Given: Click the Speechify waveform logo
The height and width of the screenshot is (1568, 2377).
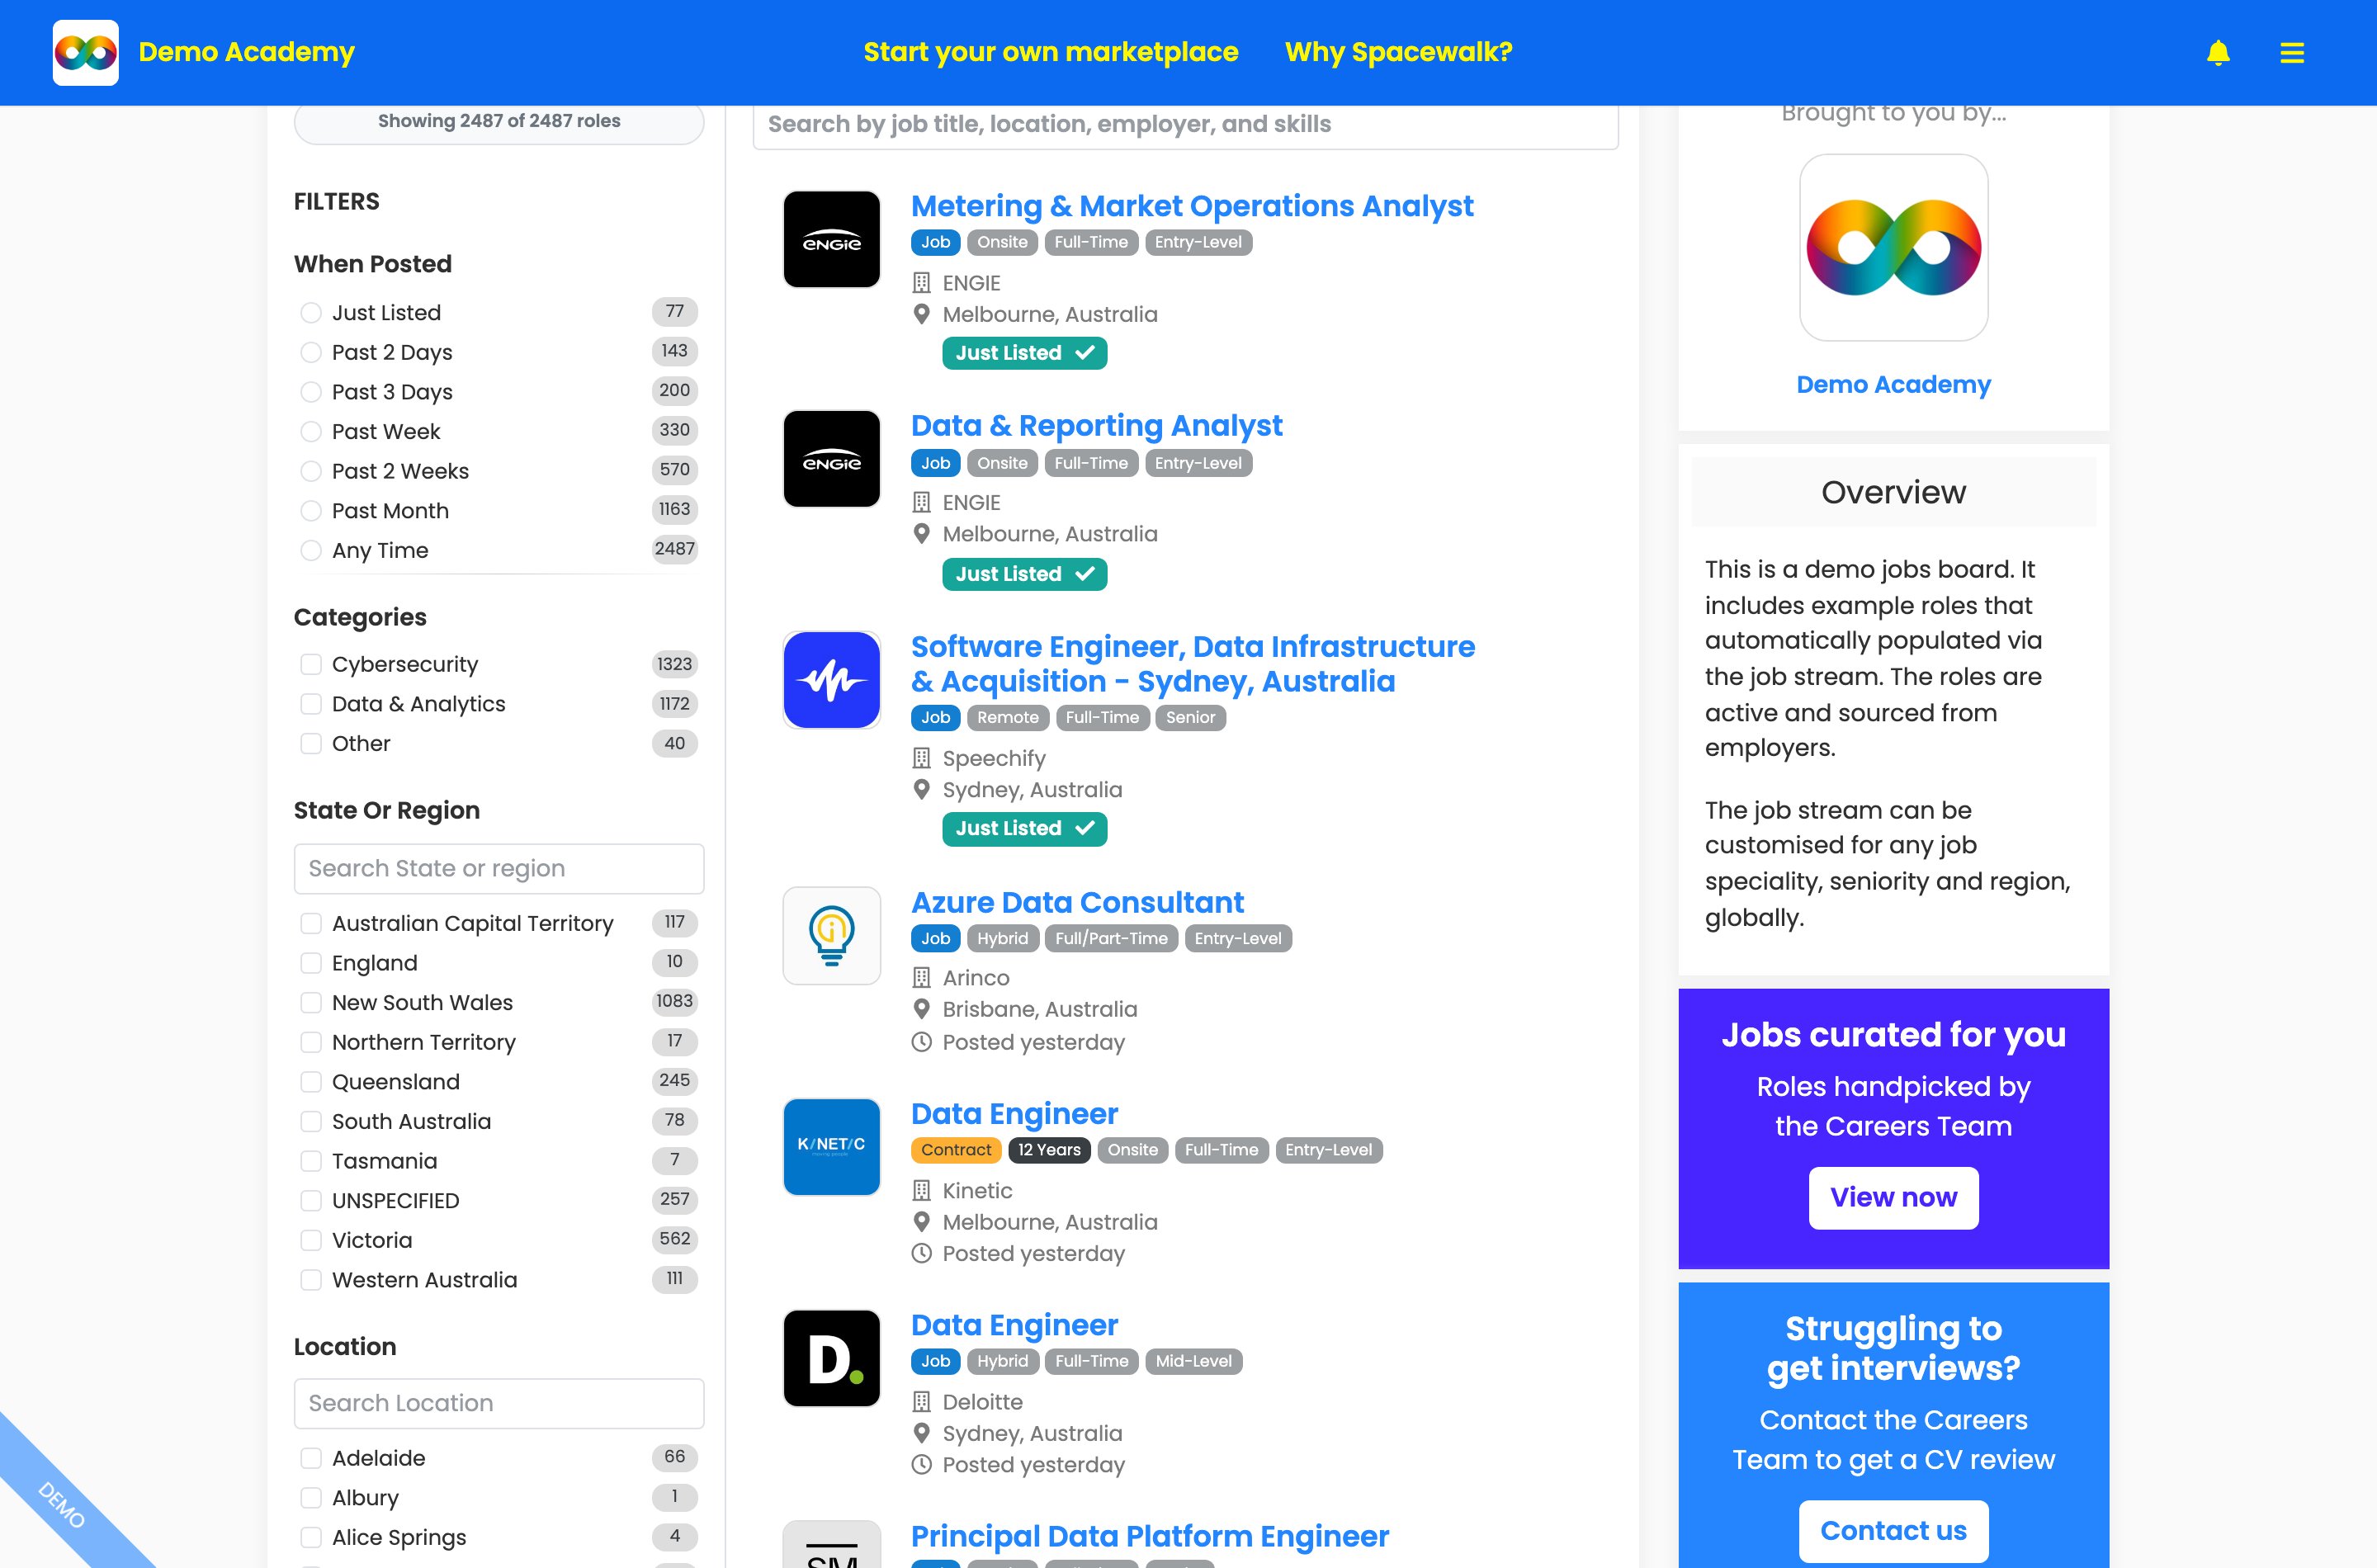Looking at the screenshot, I should 831,680.
